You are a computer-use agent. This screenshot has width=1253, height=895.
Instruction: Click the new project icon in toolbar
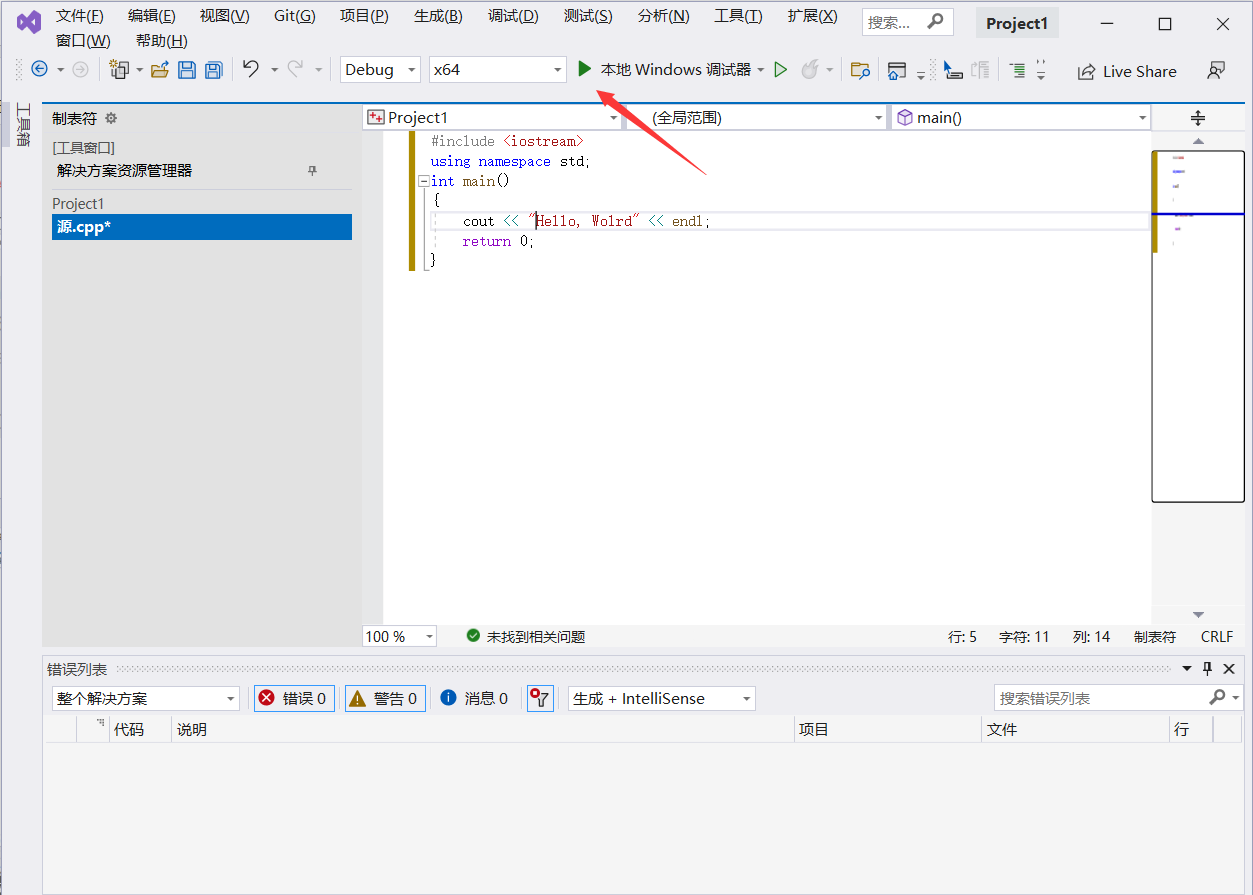[120, 69]
